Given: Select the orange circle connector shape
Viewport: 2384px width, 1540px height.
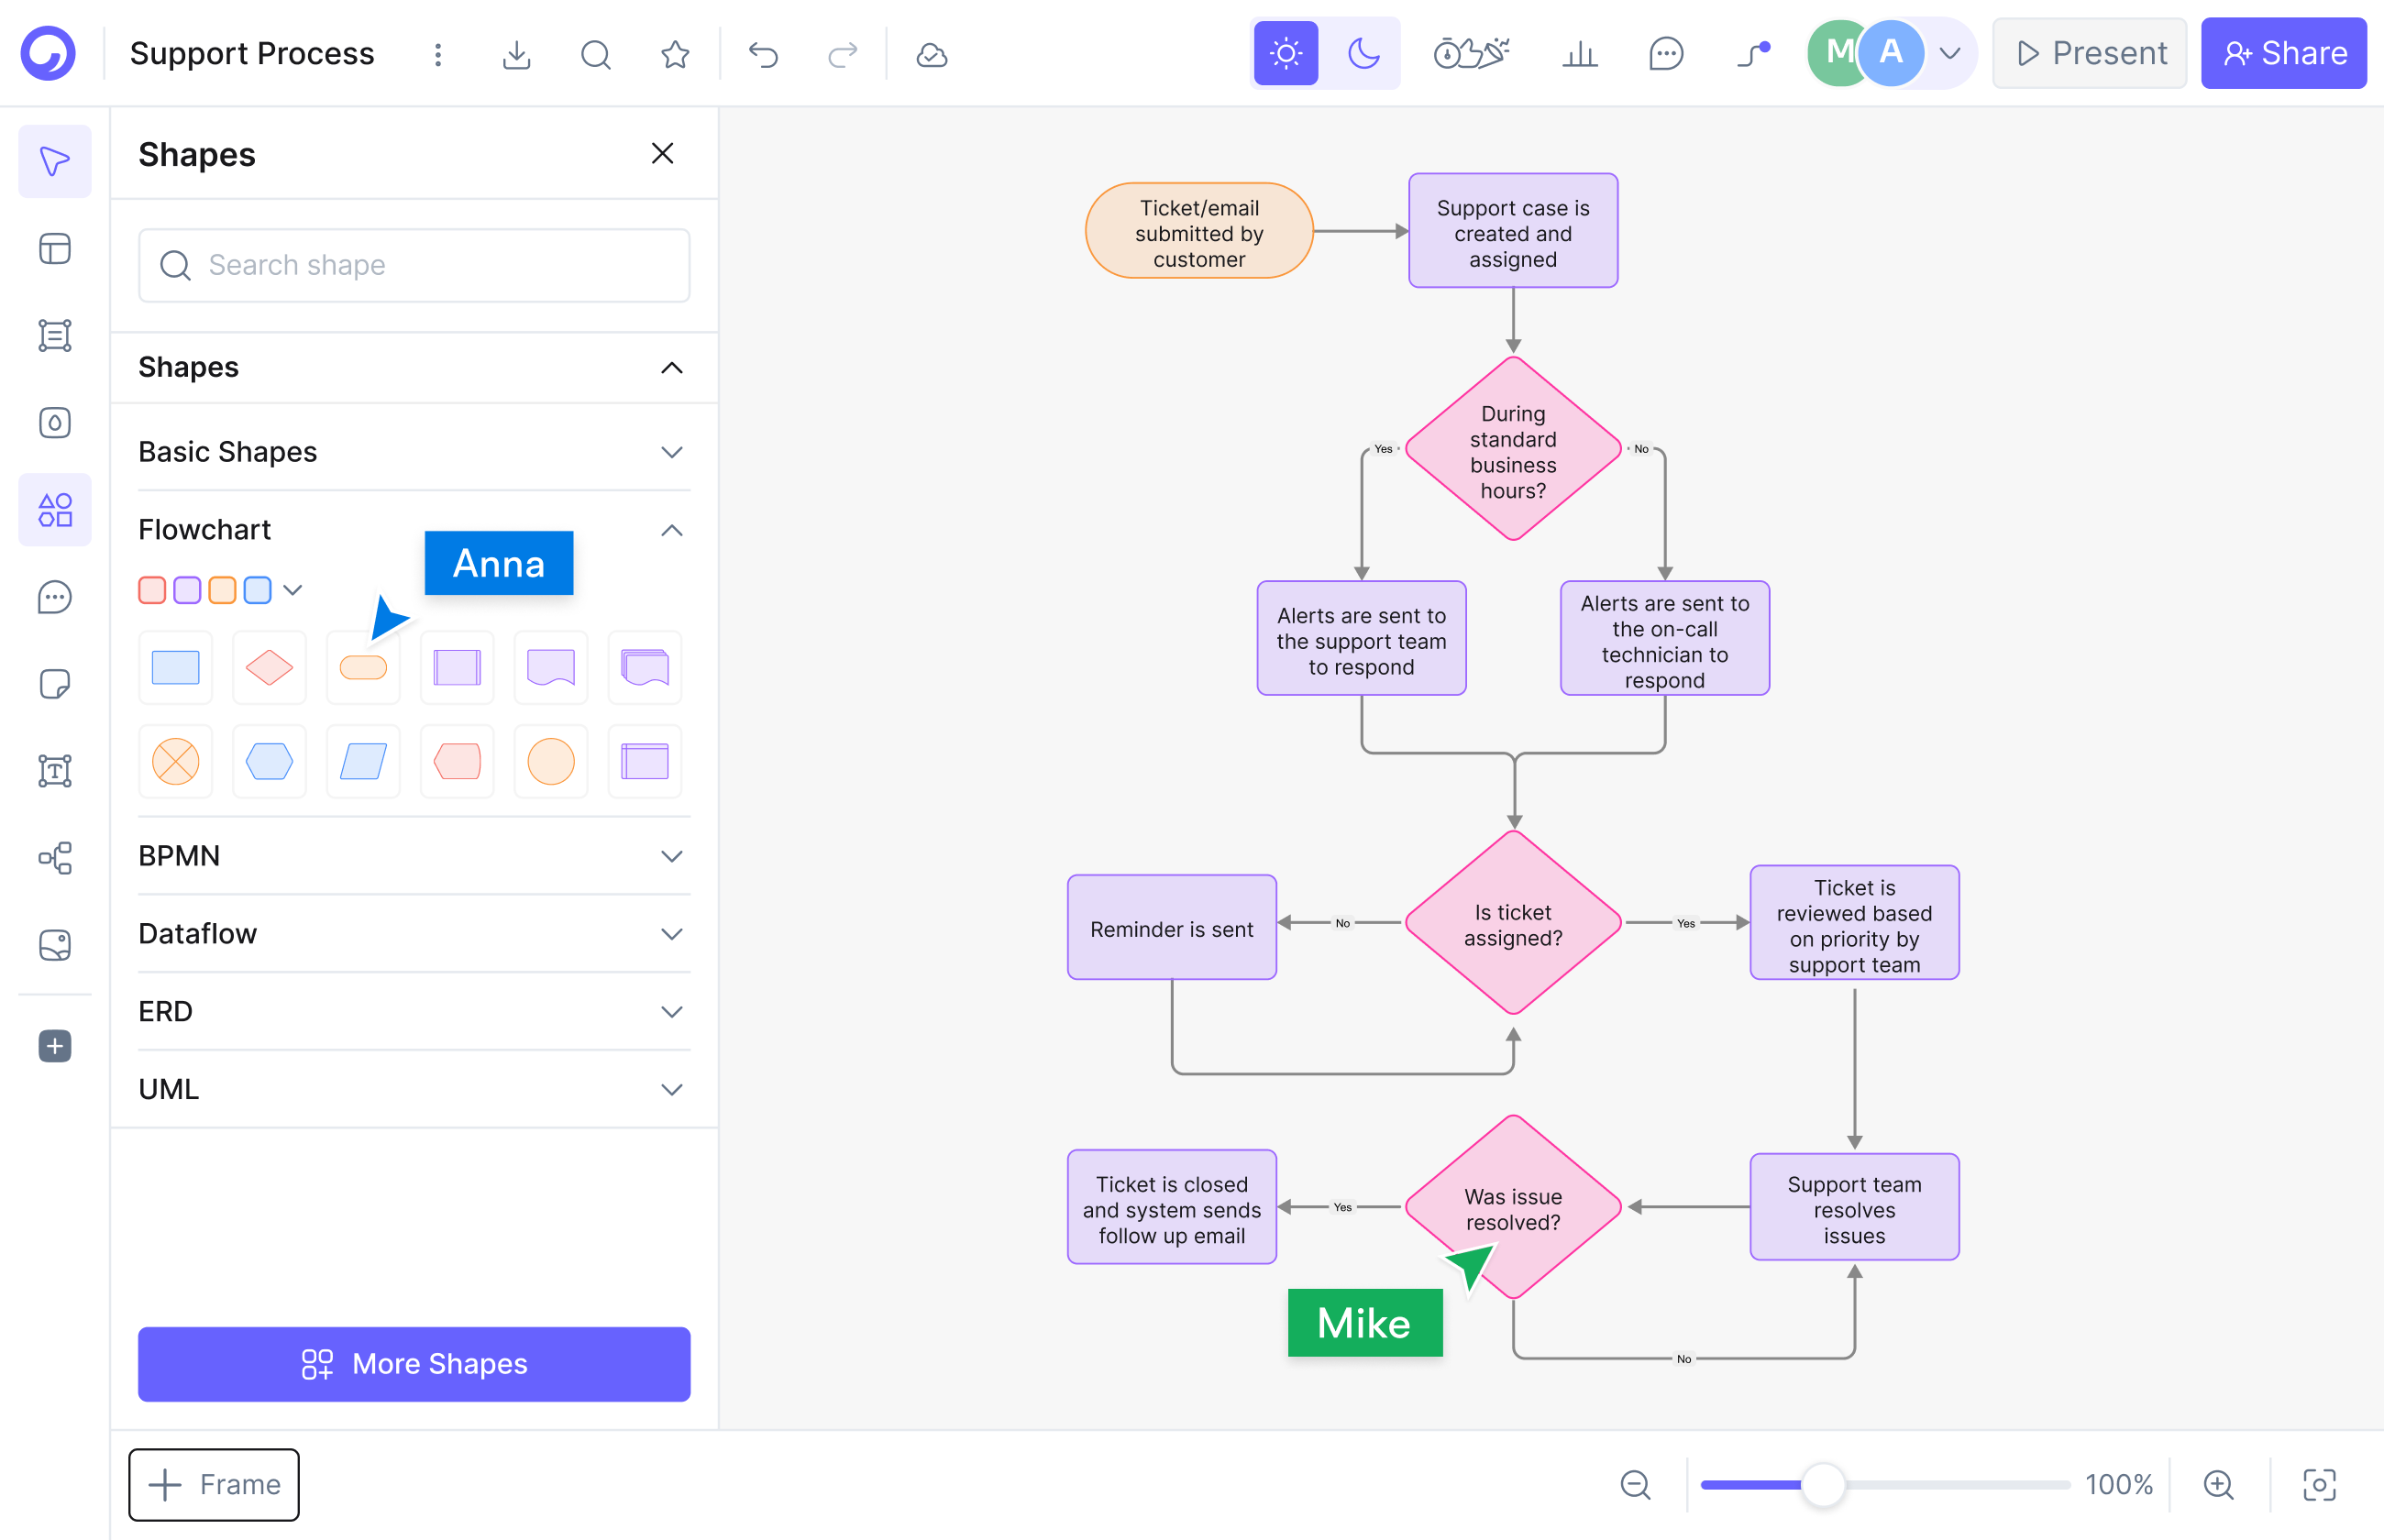Looking at the screenshot, I should pos(551,761).
